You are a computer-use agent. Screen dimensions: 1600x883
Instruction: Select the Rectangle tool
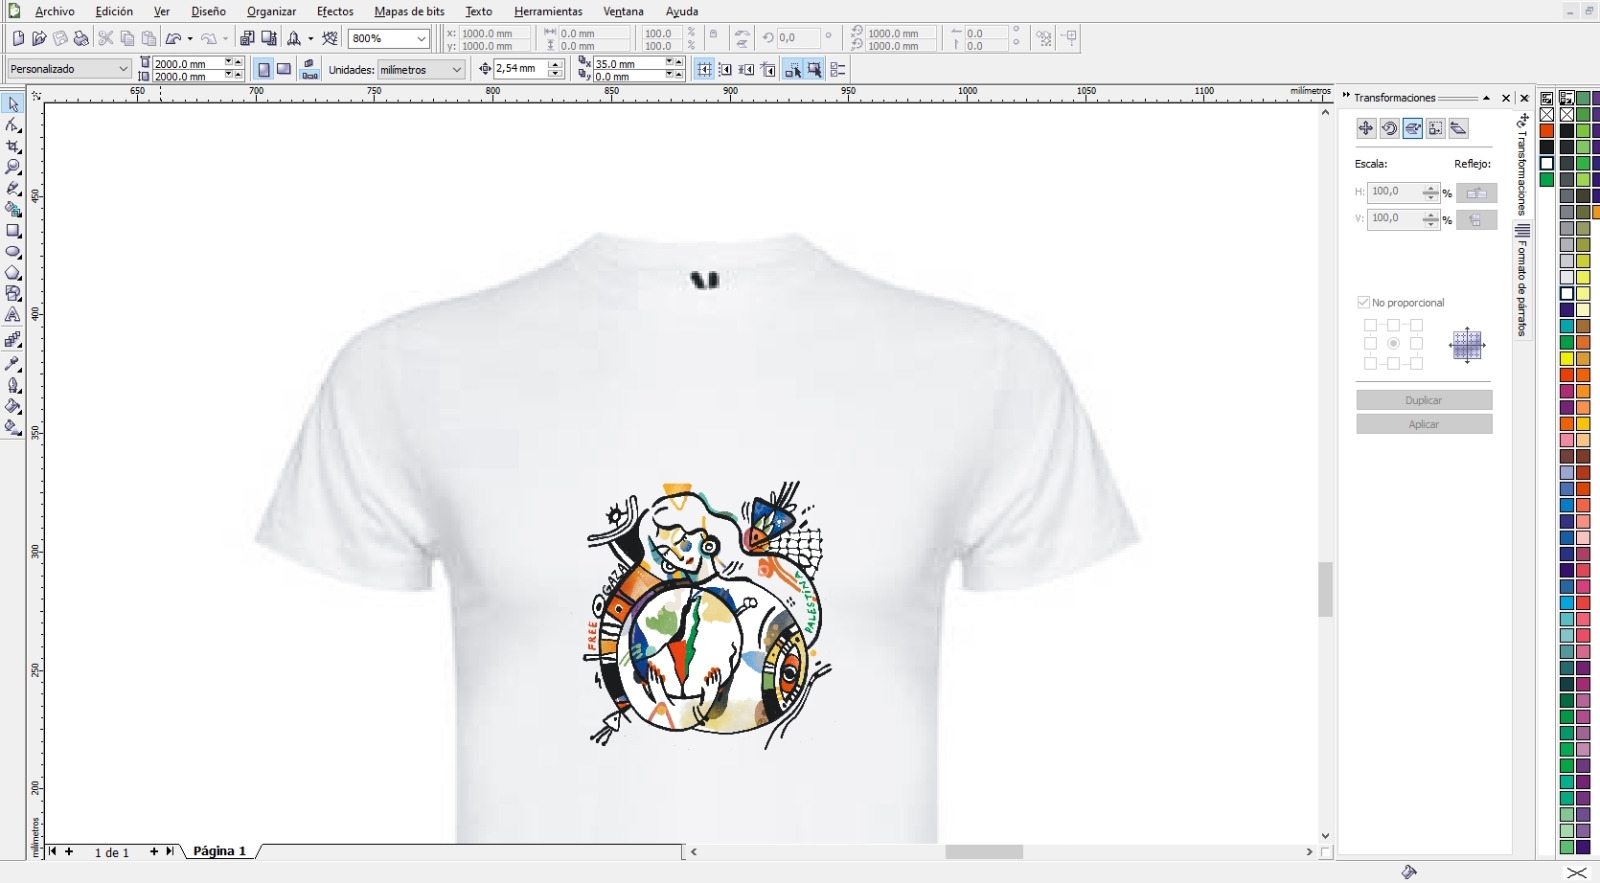[13, 231]
